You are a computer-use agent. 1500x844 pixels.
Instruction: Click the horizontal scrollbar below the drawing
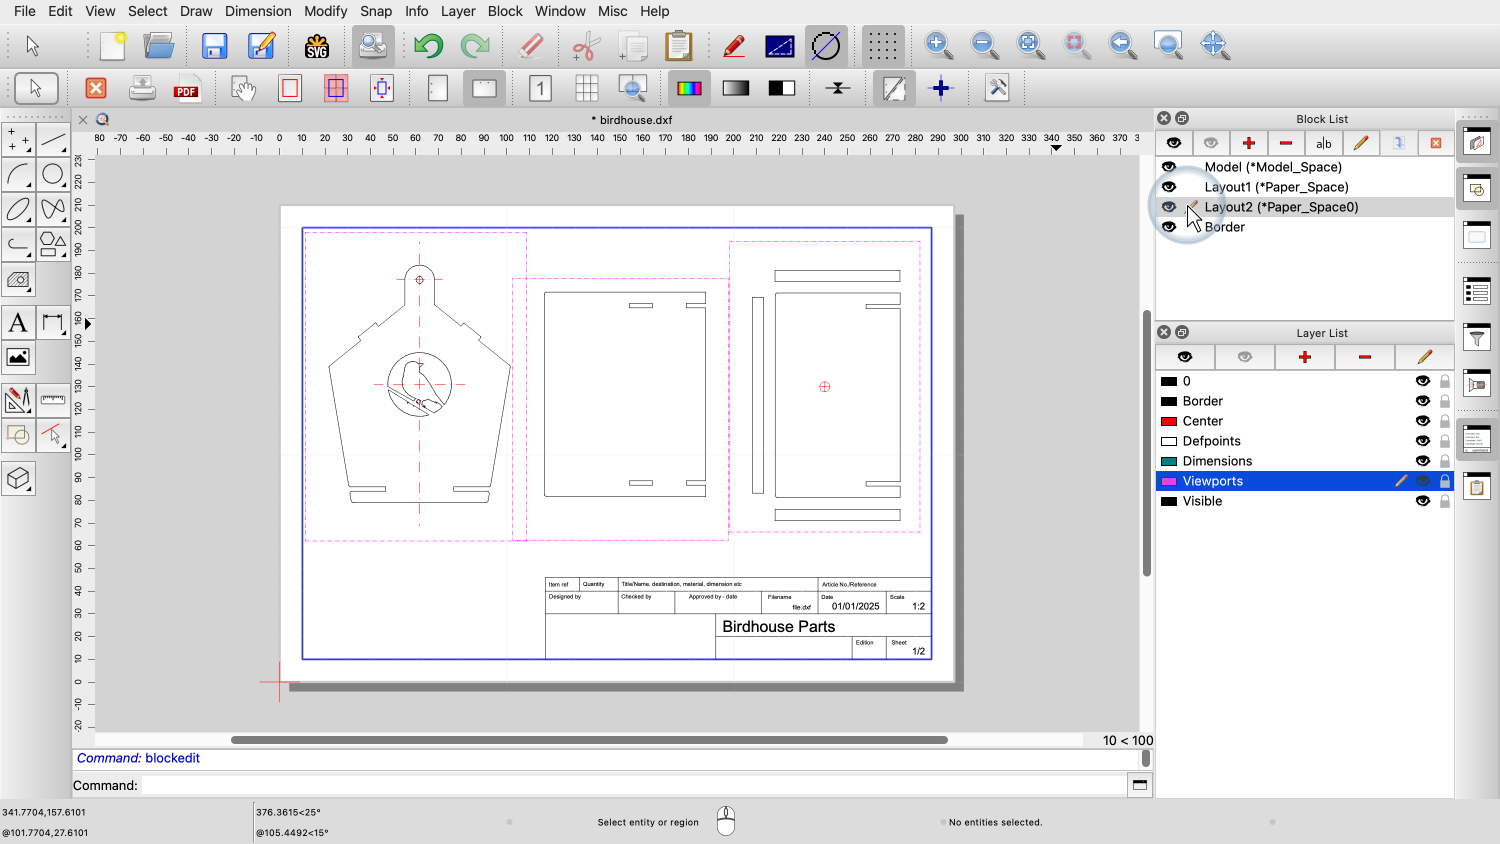(589, 740)
